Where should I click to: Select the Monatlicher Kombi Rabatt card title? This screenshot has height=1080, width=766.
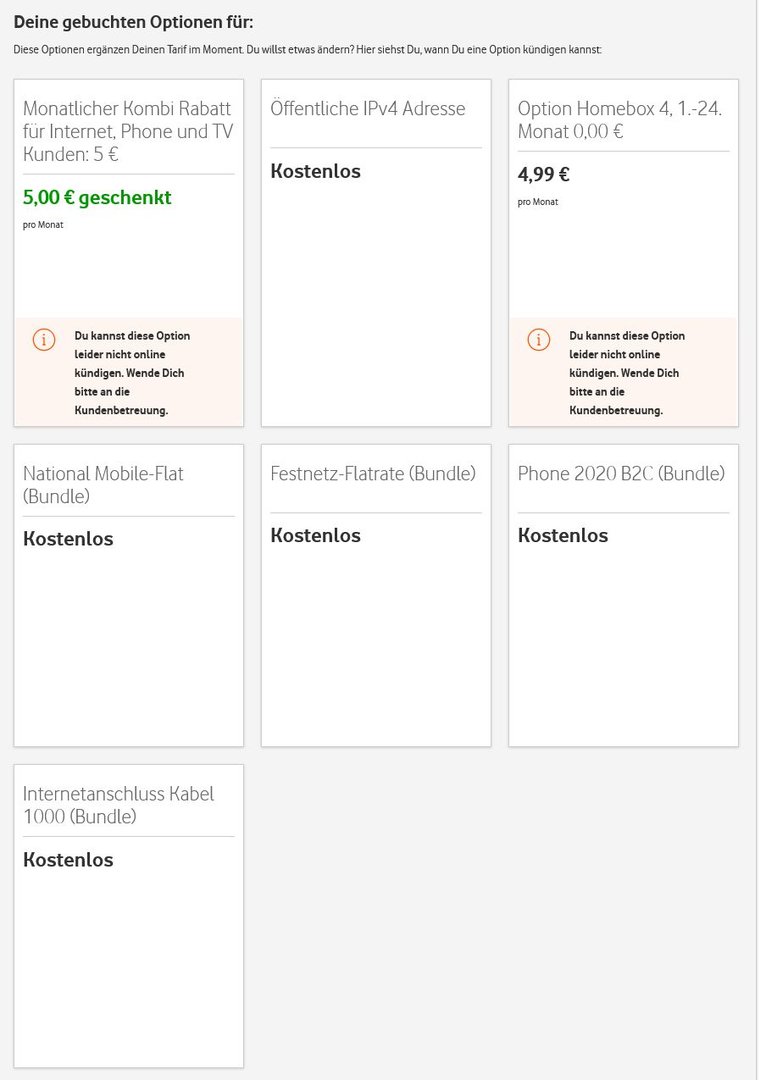tap(128, 131)
